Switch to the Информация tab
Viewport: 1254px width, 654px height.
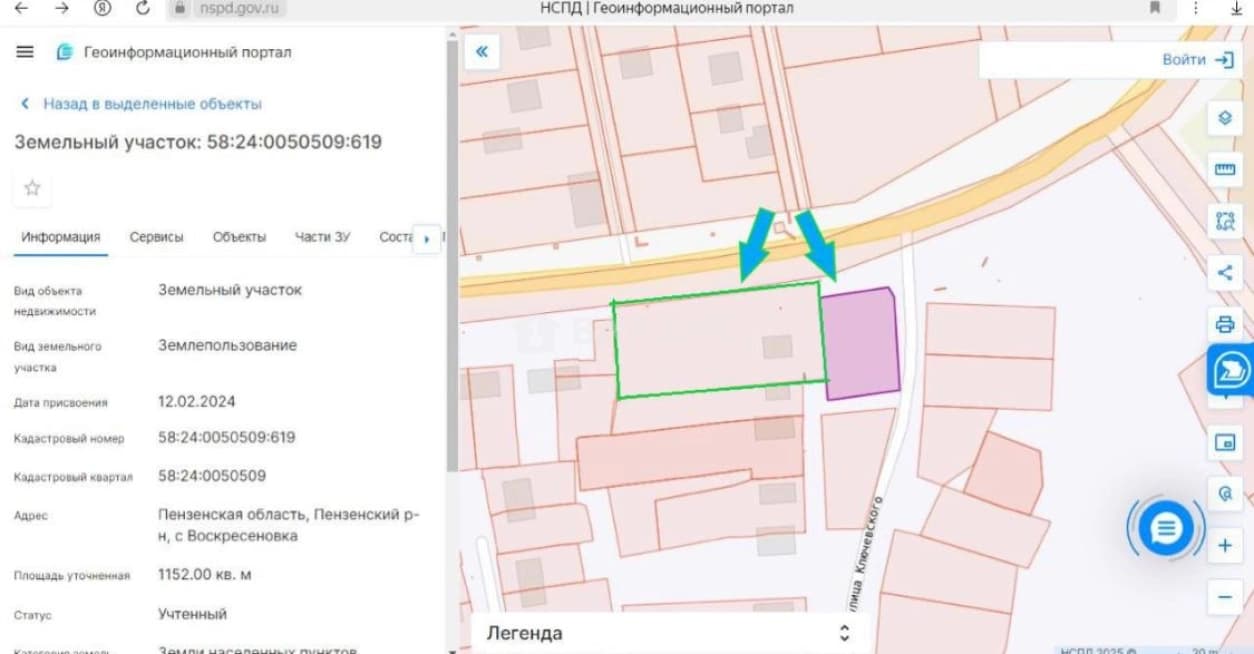tap(61, 237)
